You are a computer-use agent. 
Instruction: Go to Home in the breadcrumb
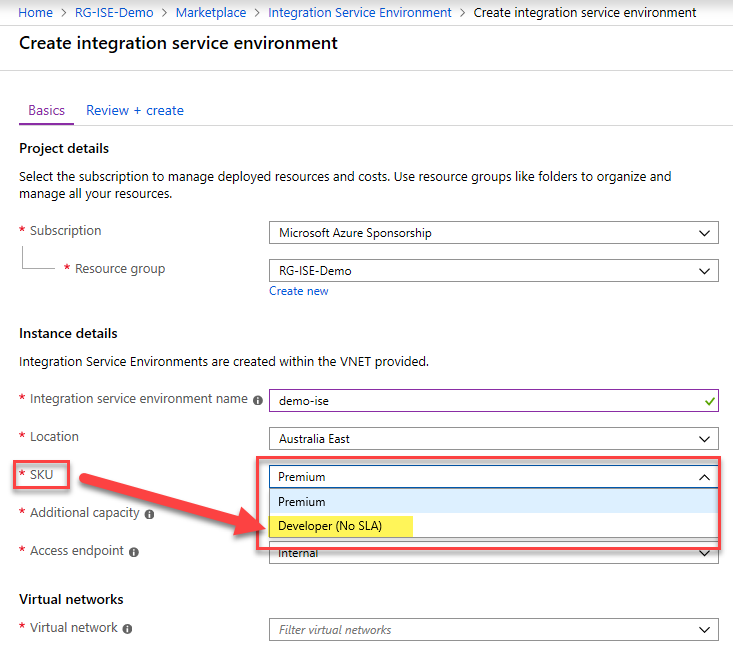point(36,13)
